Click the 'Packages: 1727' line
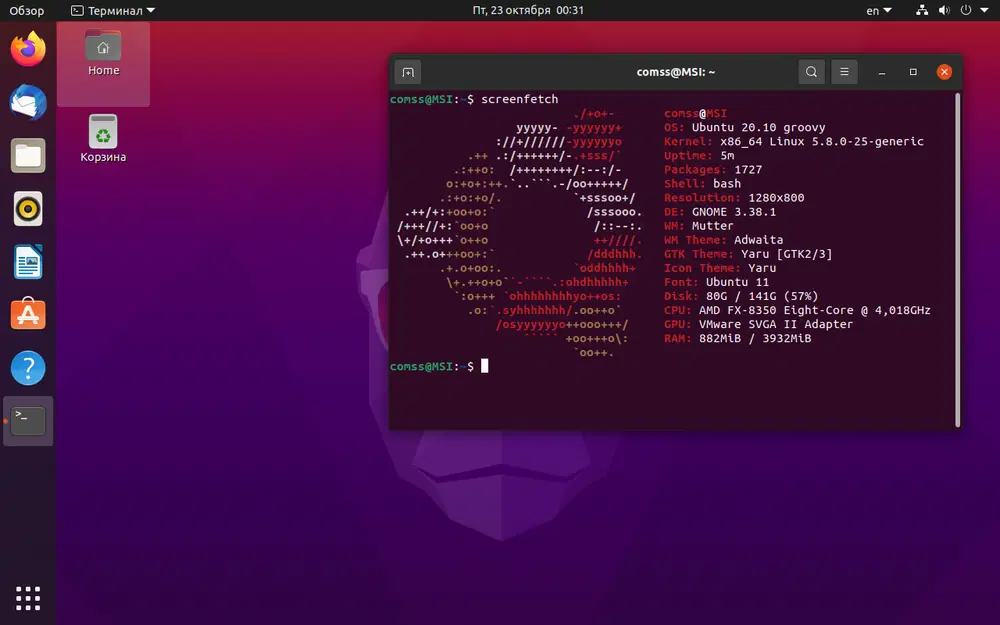This screenshot has height=625, width=1000. (x=713, y=170)
